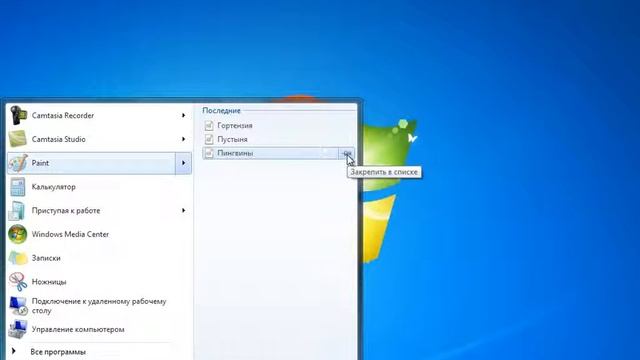Open Все программы list

coord(58,352)
